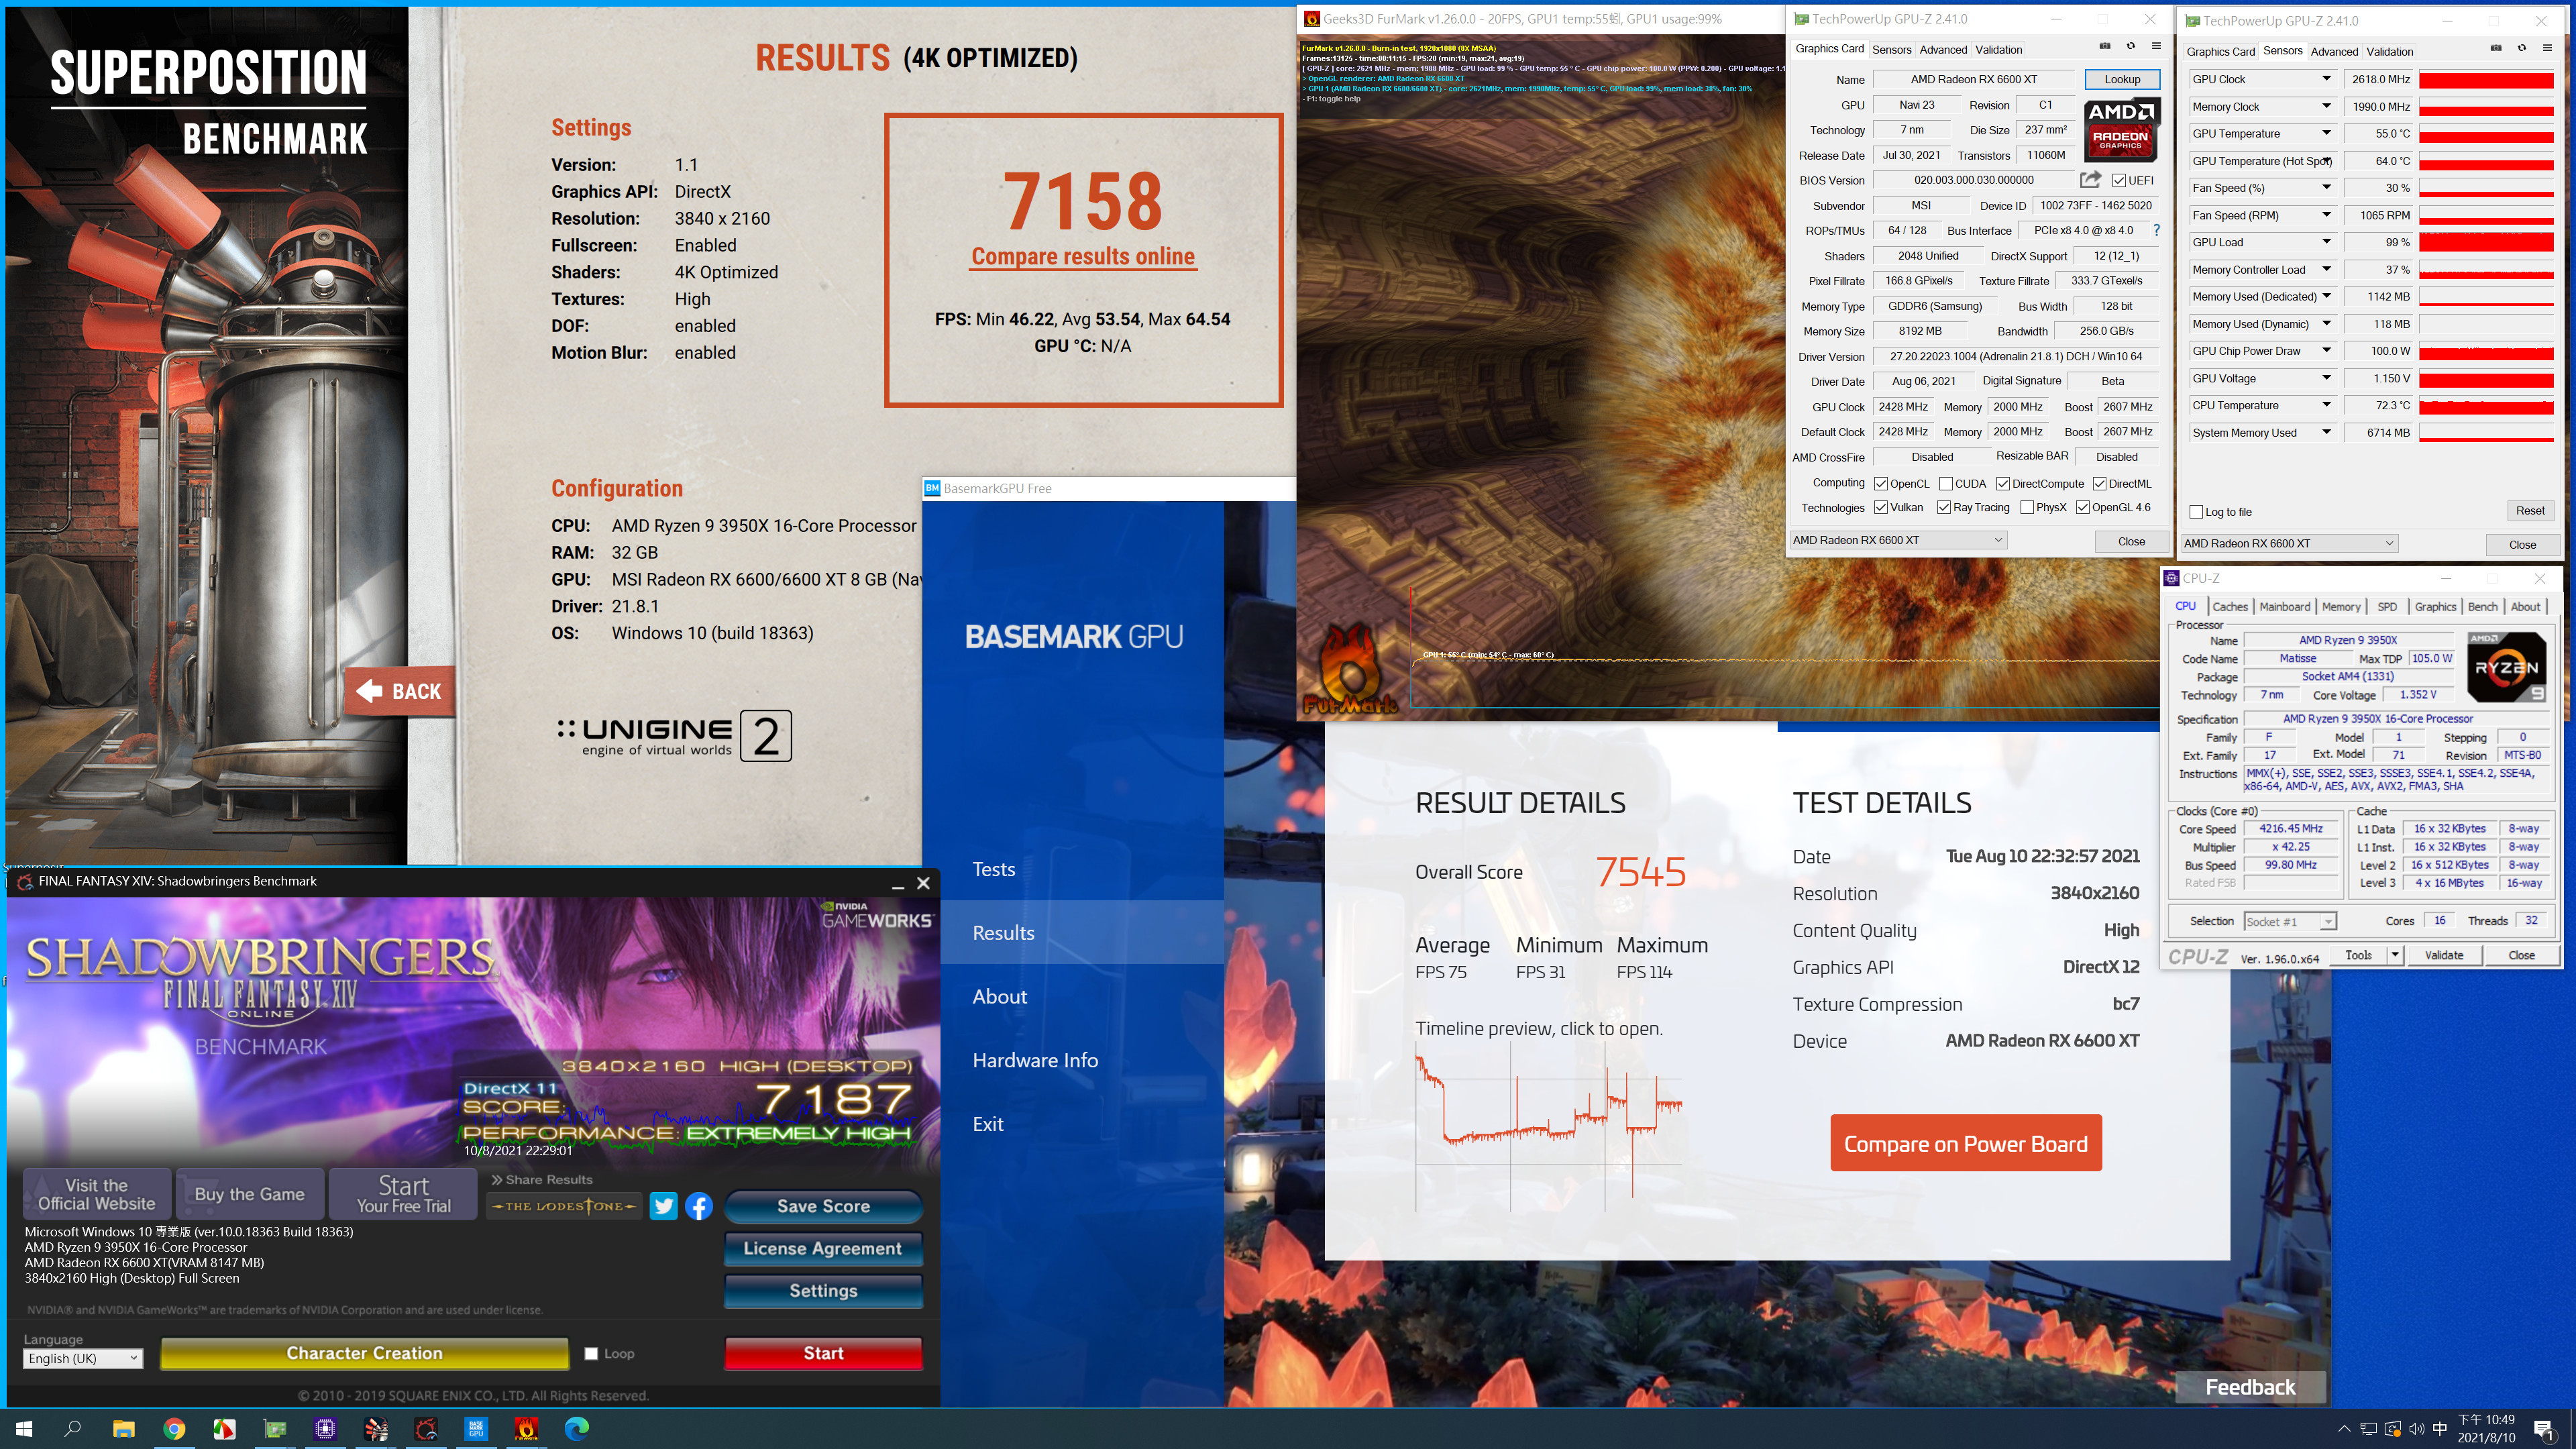Screen dimensions: 2576x1449
Task: Click volume icon in system tray
Action: pyautogui.click(x=2416, y=1429)
